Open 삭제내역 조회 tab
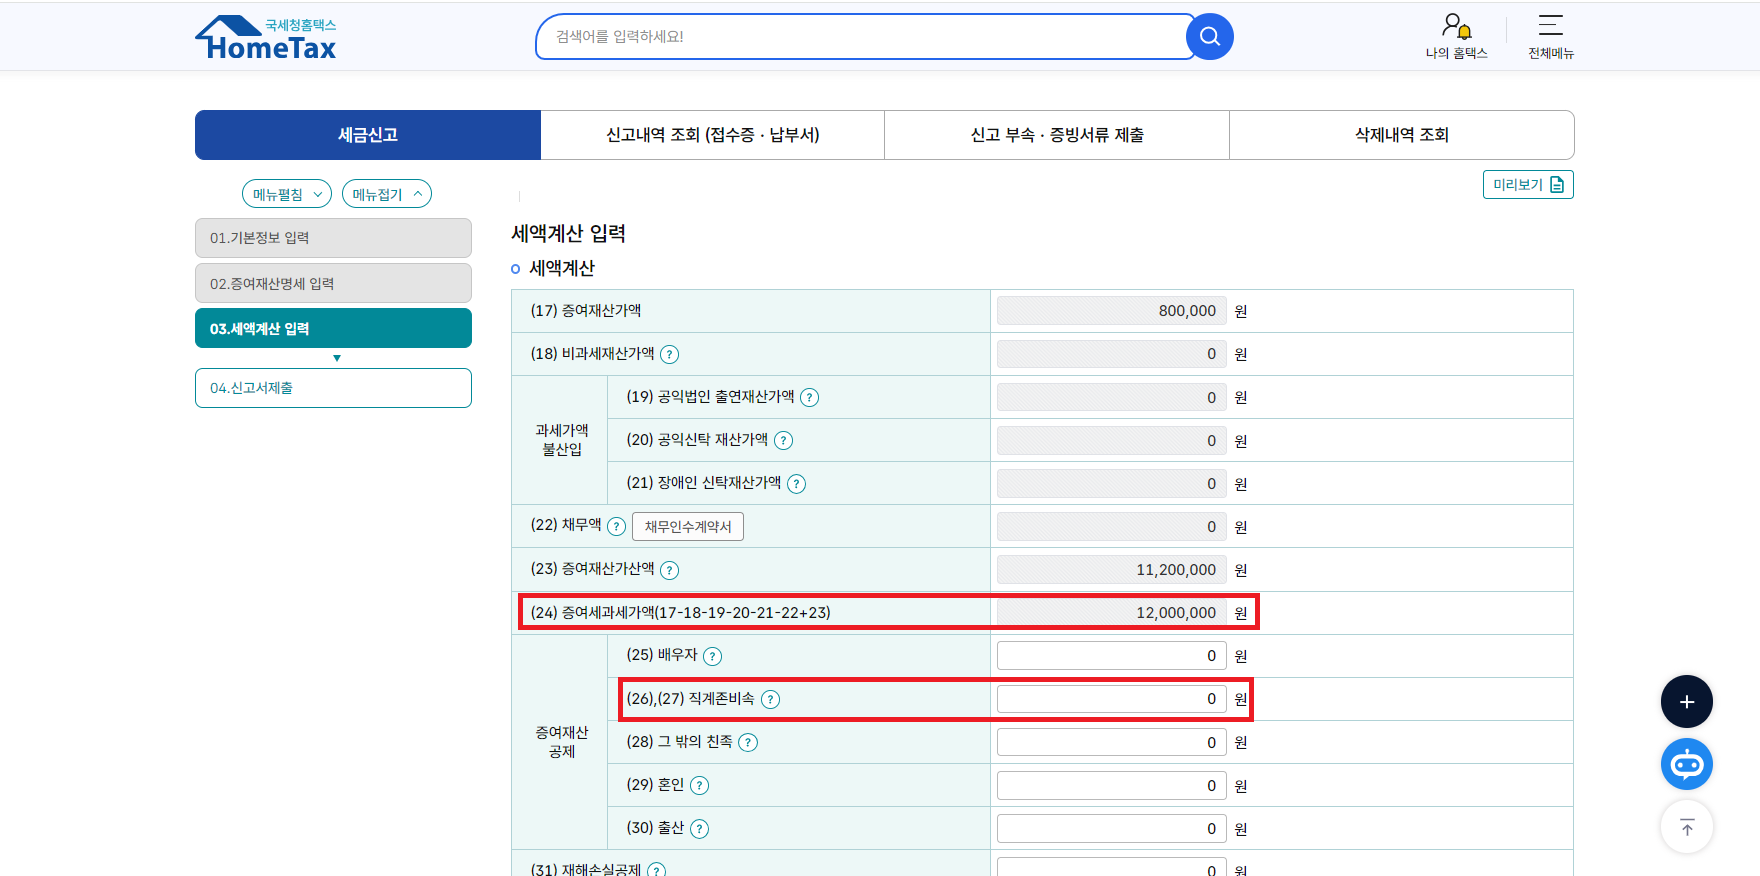 coord(1402,135)
